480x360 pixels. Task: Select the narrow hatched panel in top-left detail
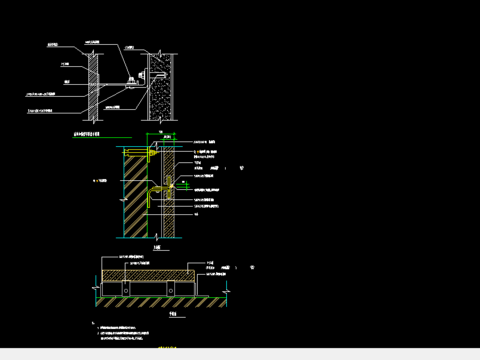click(x=93, y=87)
